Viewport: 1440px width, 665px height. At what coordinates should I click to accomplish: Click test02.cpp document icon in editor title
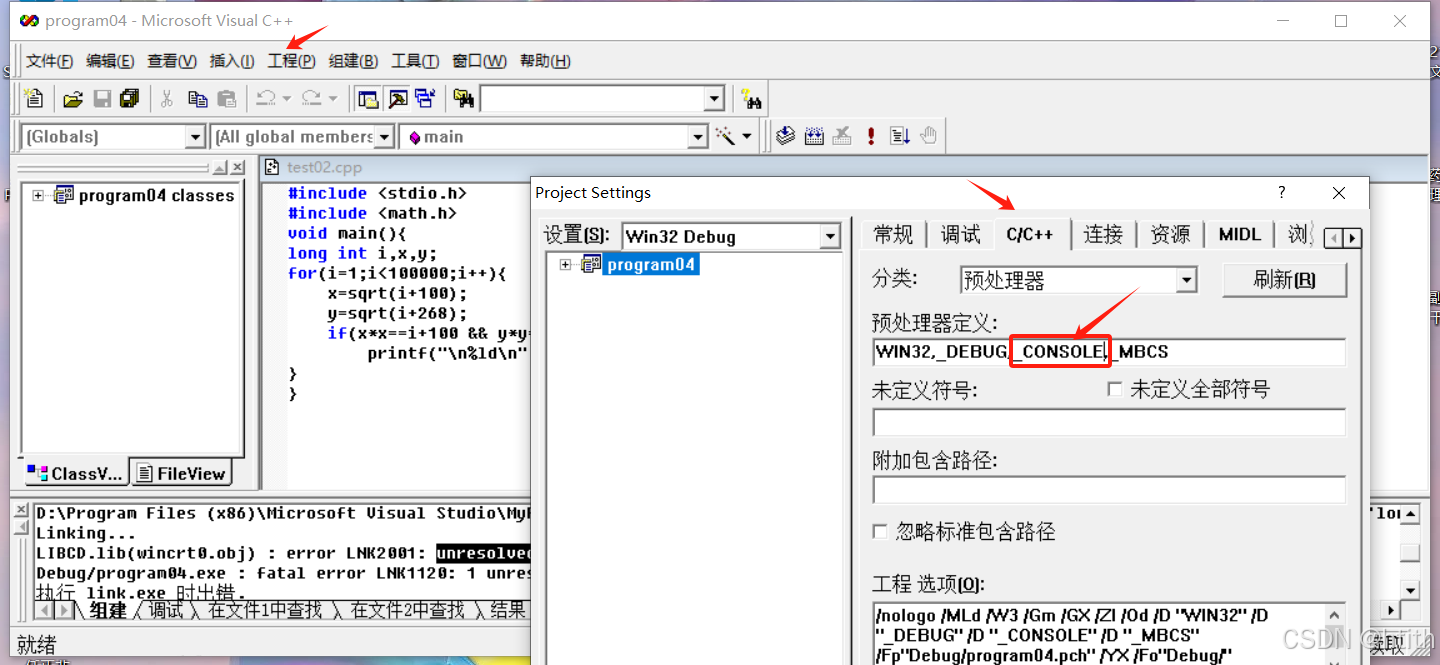(x=272, y=167)
